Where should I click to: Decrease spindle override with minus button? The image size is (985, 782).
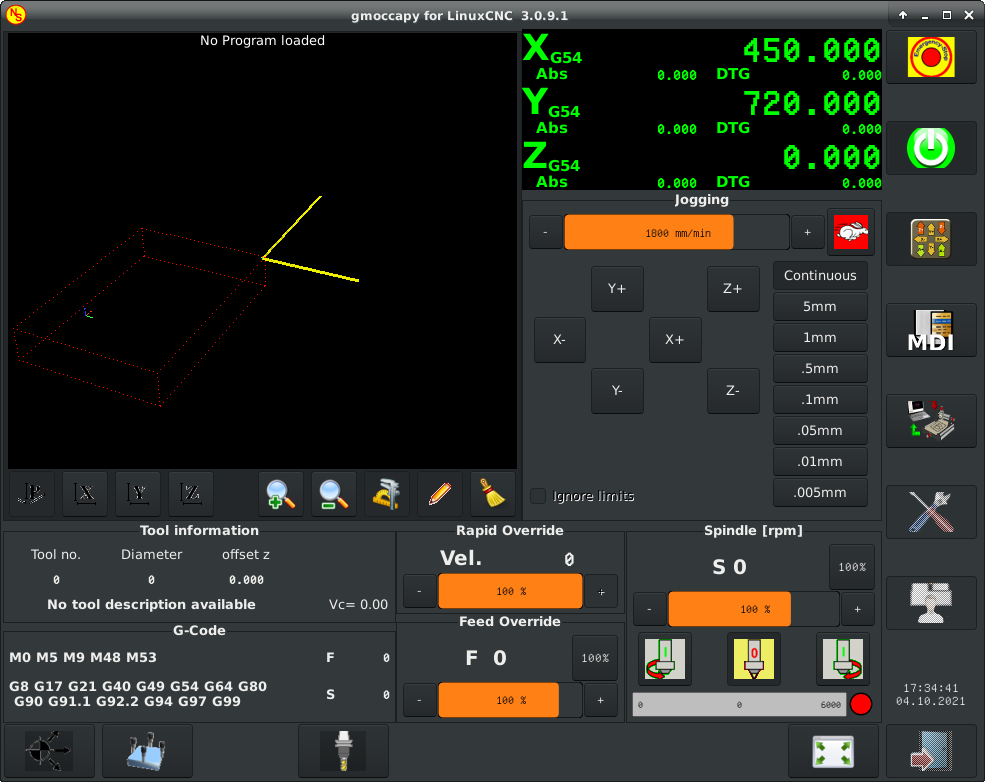(650, 609)
